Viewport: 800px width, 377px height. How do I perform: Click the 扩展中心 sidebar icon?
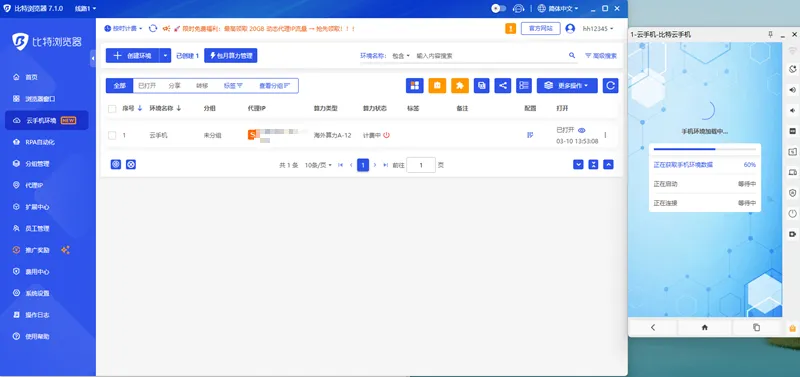pos(16,207)
